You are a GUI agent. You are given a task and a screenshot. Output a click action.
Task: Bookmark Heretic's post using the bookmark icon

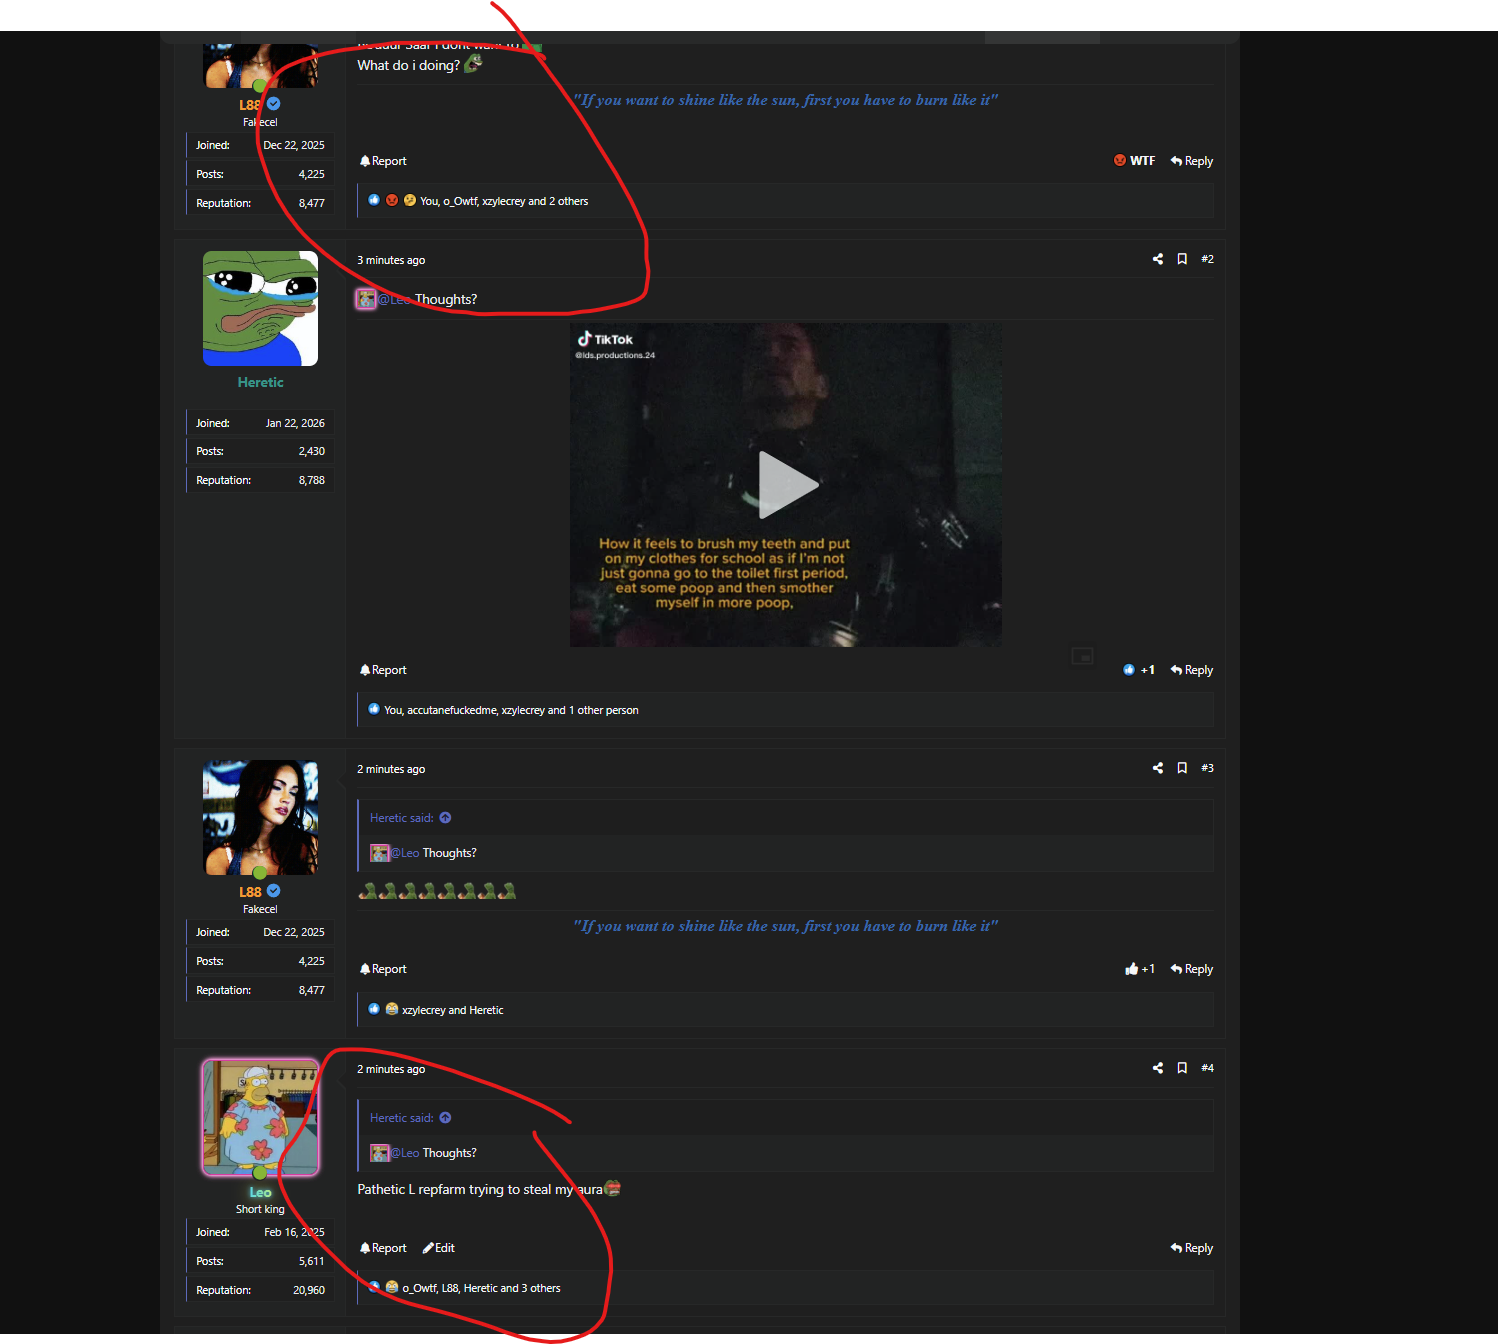(1182, 258)
